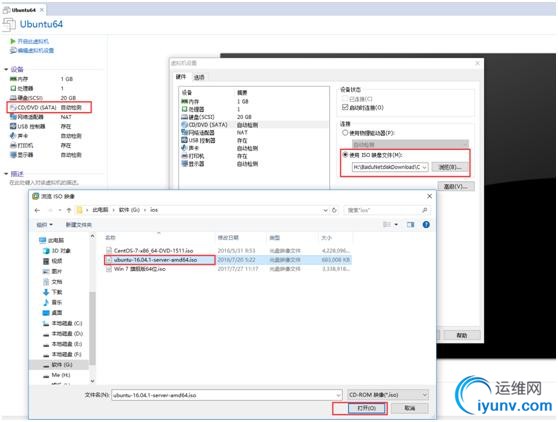Open the CD-ROM image (*.iso) file type dropdown
Image resolution: width=558 pixels, height=422 pixels.
click(x=388, y=395)
